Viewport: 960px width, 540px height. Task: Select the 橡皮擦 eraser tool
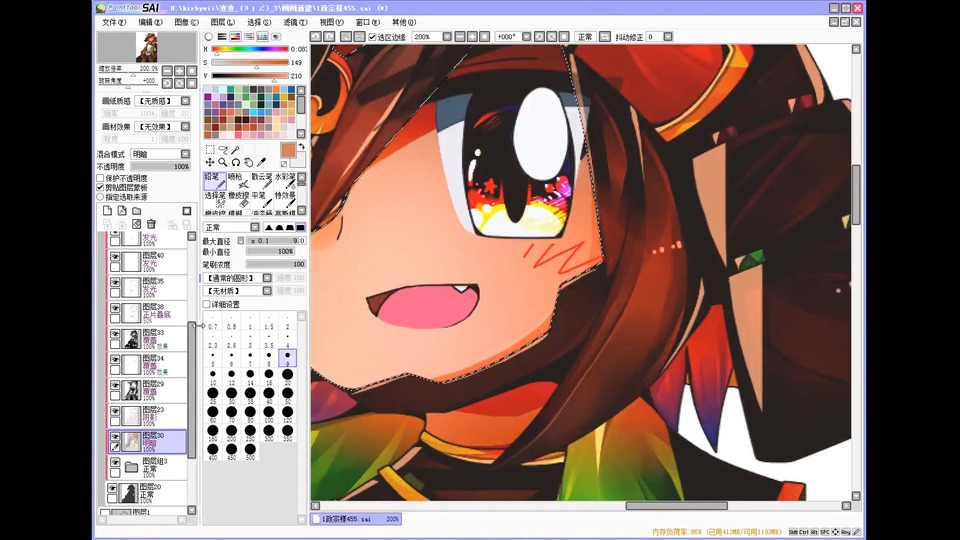pyautogui.click(x=238, y=199)
